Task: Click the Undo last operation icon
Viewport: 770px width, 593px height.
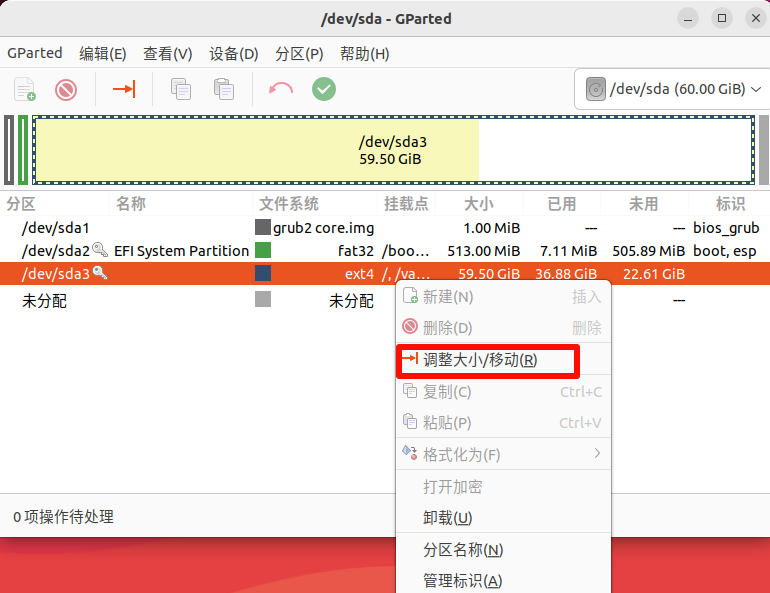Action: tap(281, 89)
